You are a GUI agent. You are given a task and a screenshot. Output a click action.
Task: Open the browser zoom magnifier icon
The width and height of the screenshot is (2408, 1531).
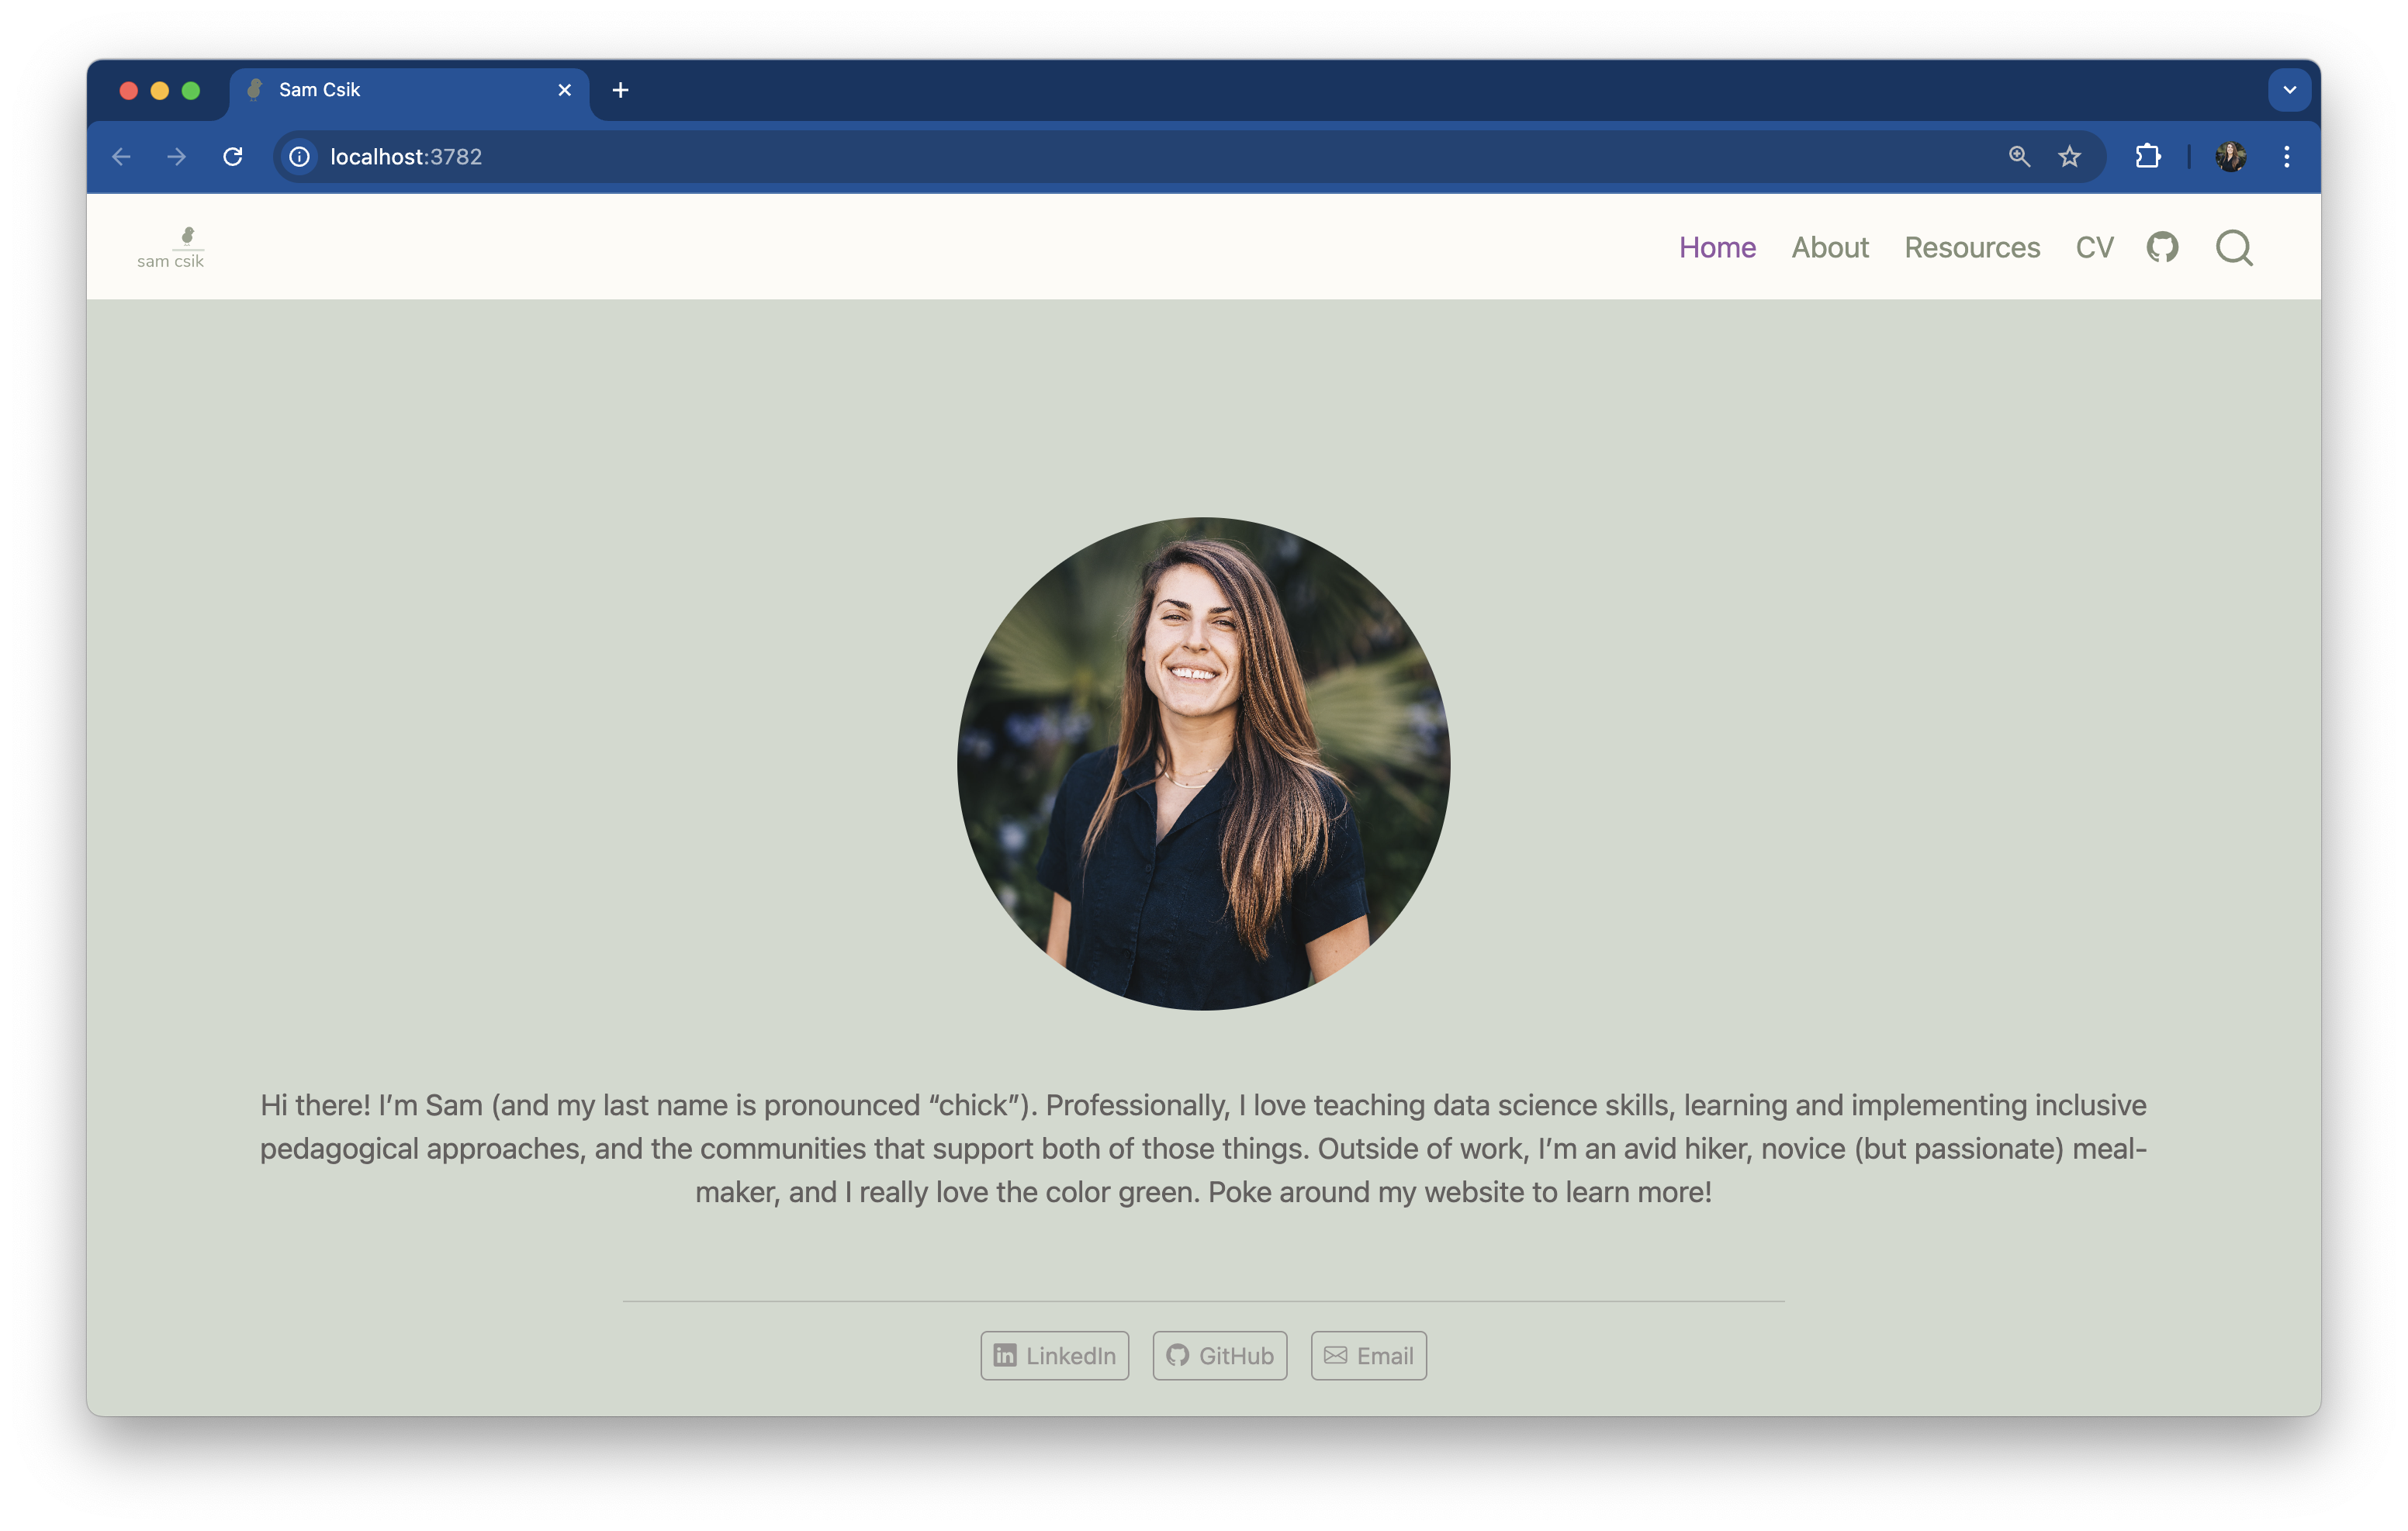pos(2019,157)
